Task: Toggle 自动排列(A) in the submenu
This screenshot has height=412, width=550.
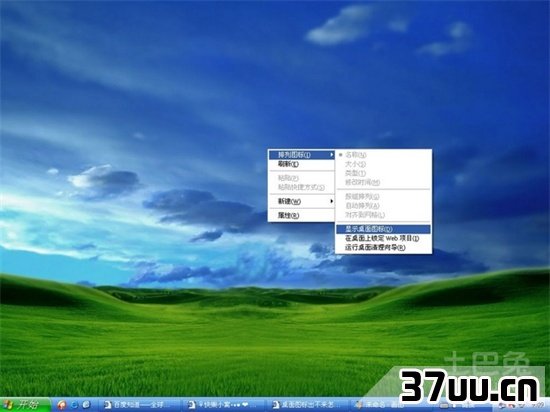Action: [x=383, y=205]
